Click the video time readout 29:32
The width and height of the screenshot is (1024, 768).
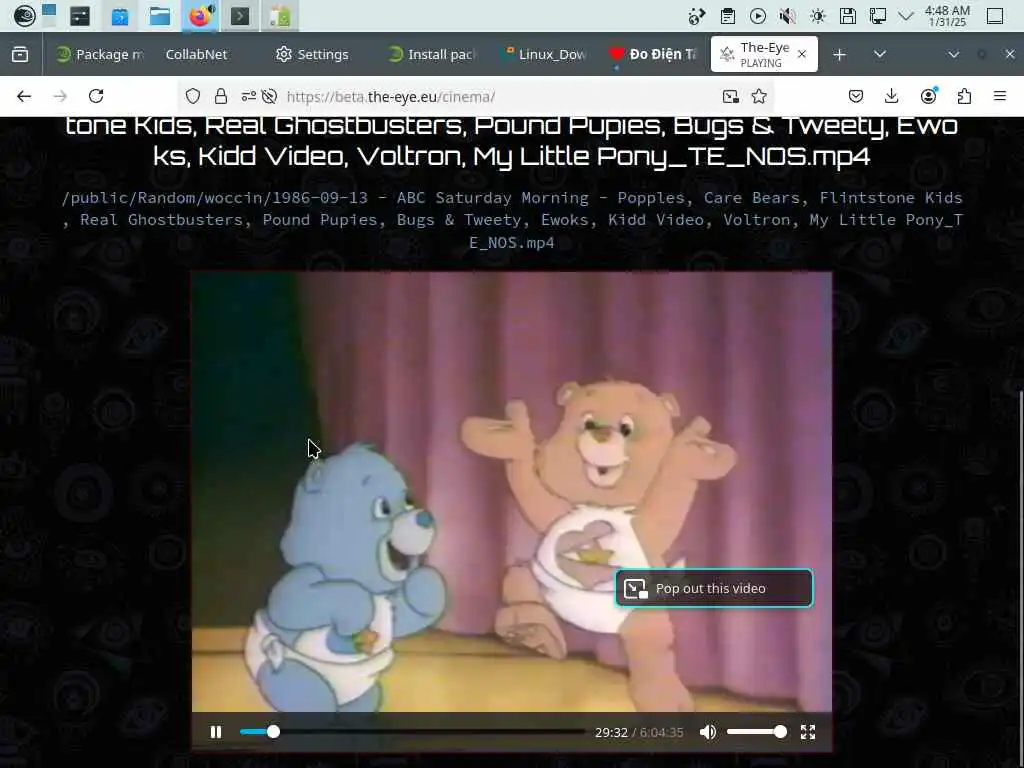click(611, 733)
